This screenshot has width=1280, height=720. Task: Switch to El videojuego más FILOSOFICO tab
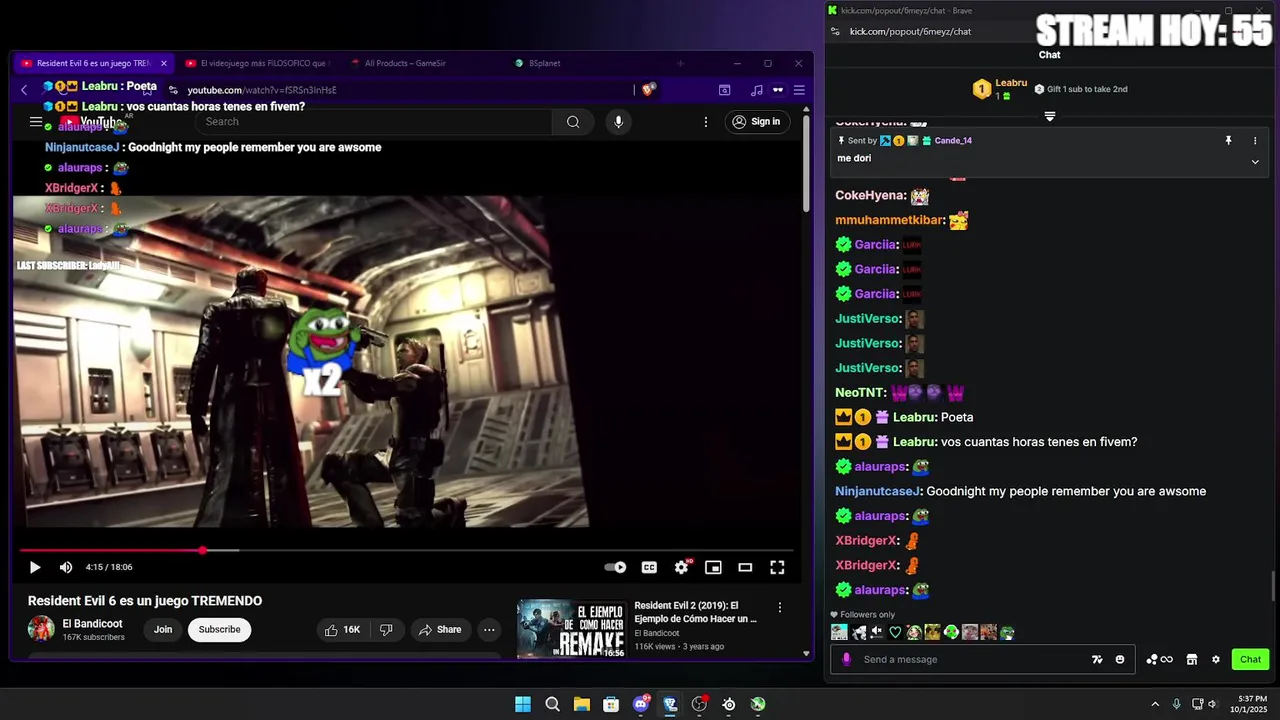(x=258, y=63)
